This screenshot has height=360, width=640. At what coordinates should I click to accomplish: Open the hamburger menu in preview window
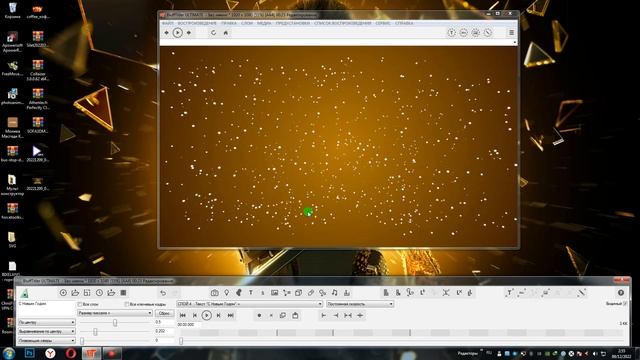click(x=511, y=33)
